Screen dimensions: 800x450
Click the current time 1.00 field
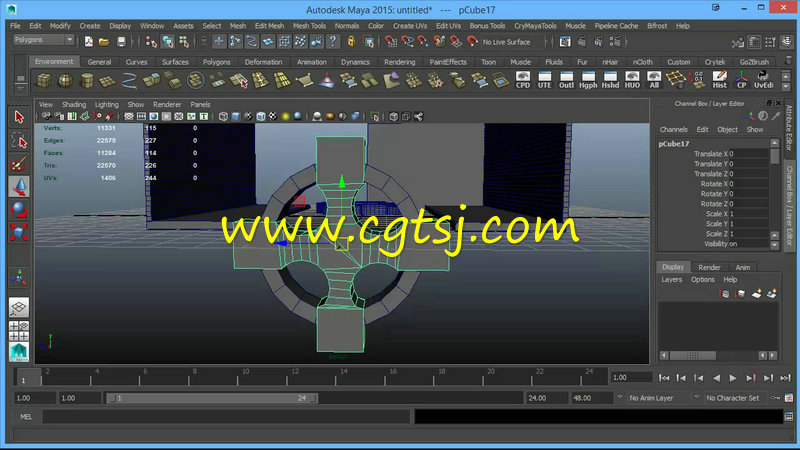631,378
